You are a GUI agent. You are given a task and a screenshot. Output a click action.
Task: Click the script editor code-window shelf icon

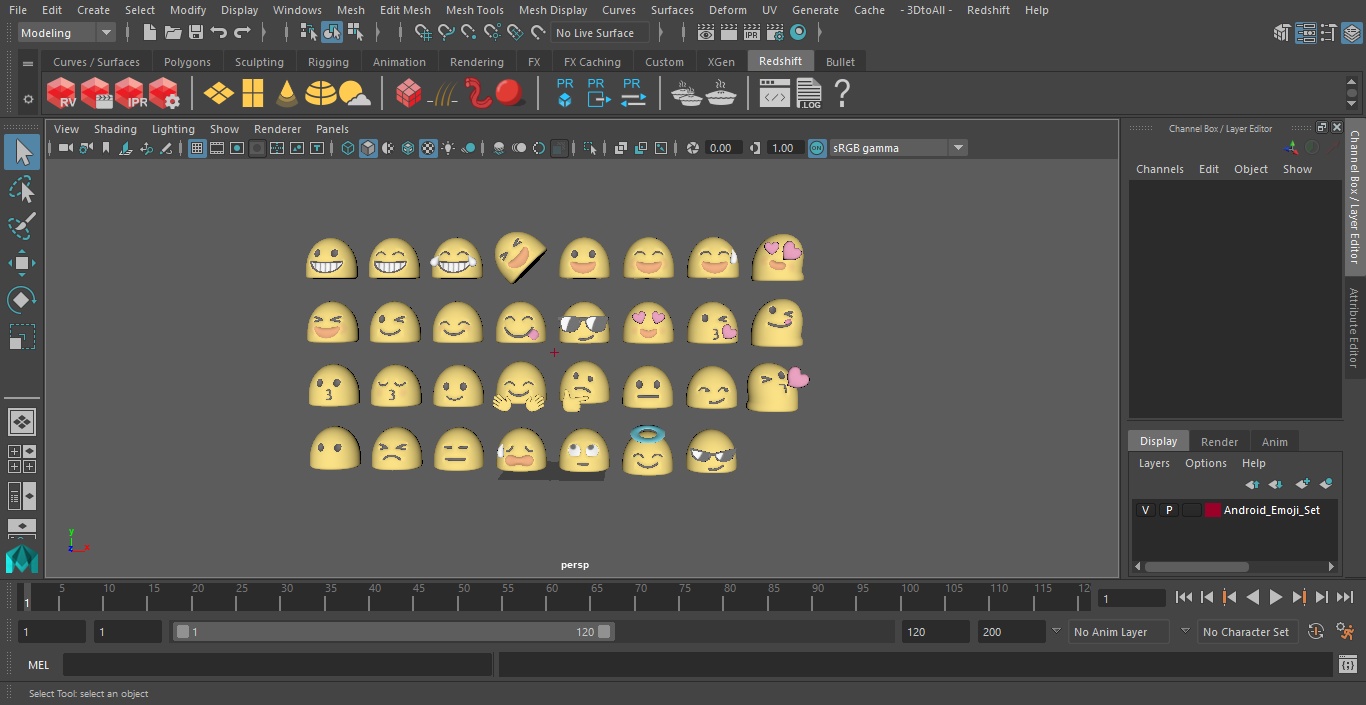(774, 95)
